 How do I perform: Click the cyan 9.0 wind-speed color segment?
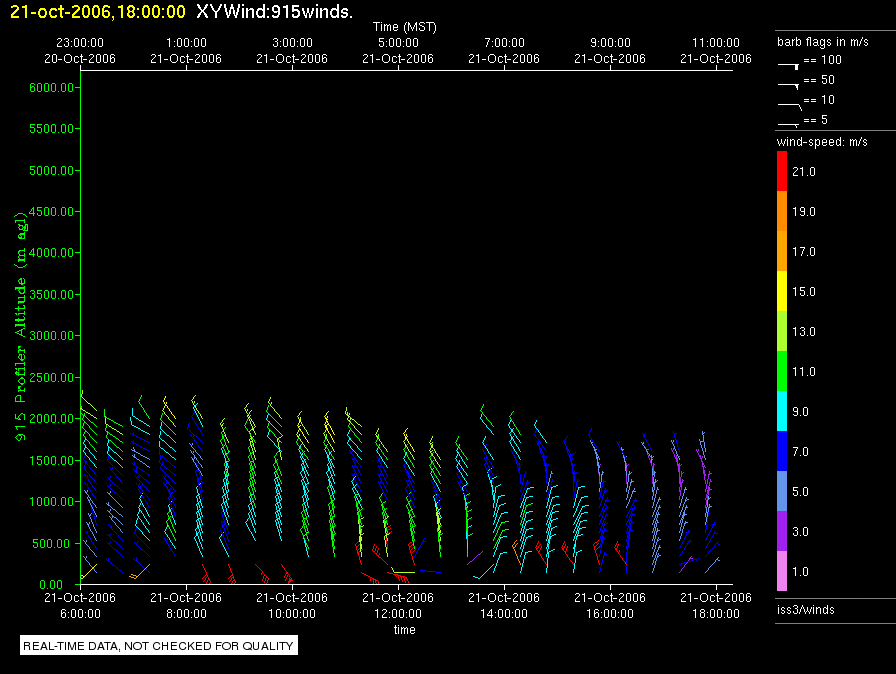(782, 411)
